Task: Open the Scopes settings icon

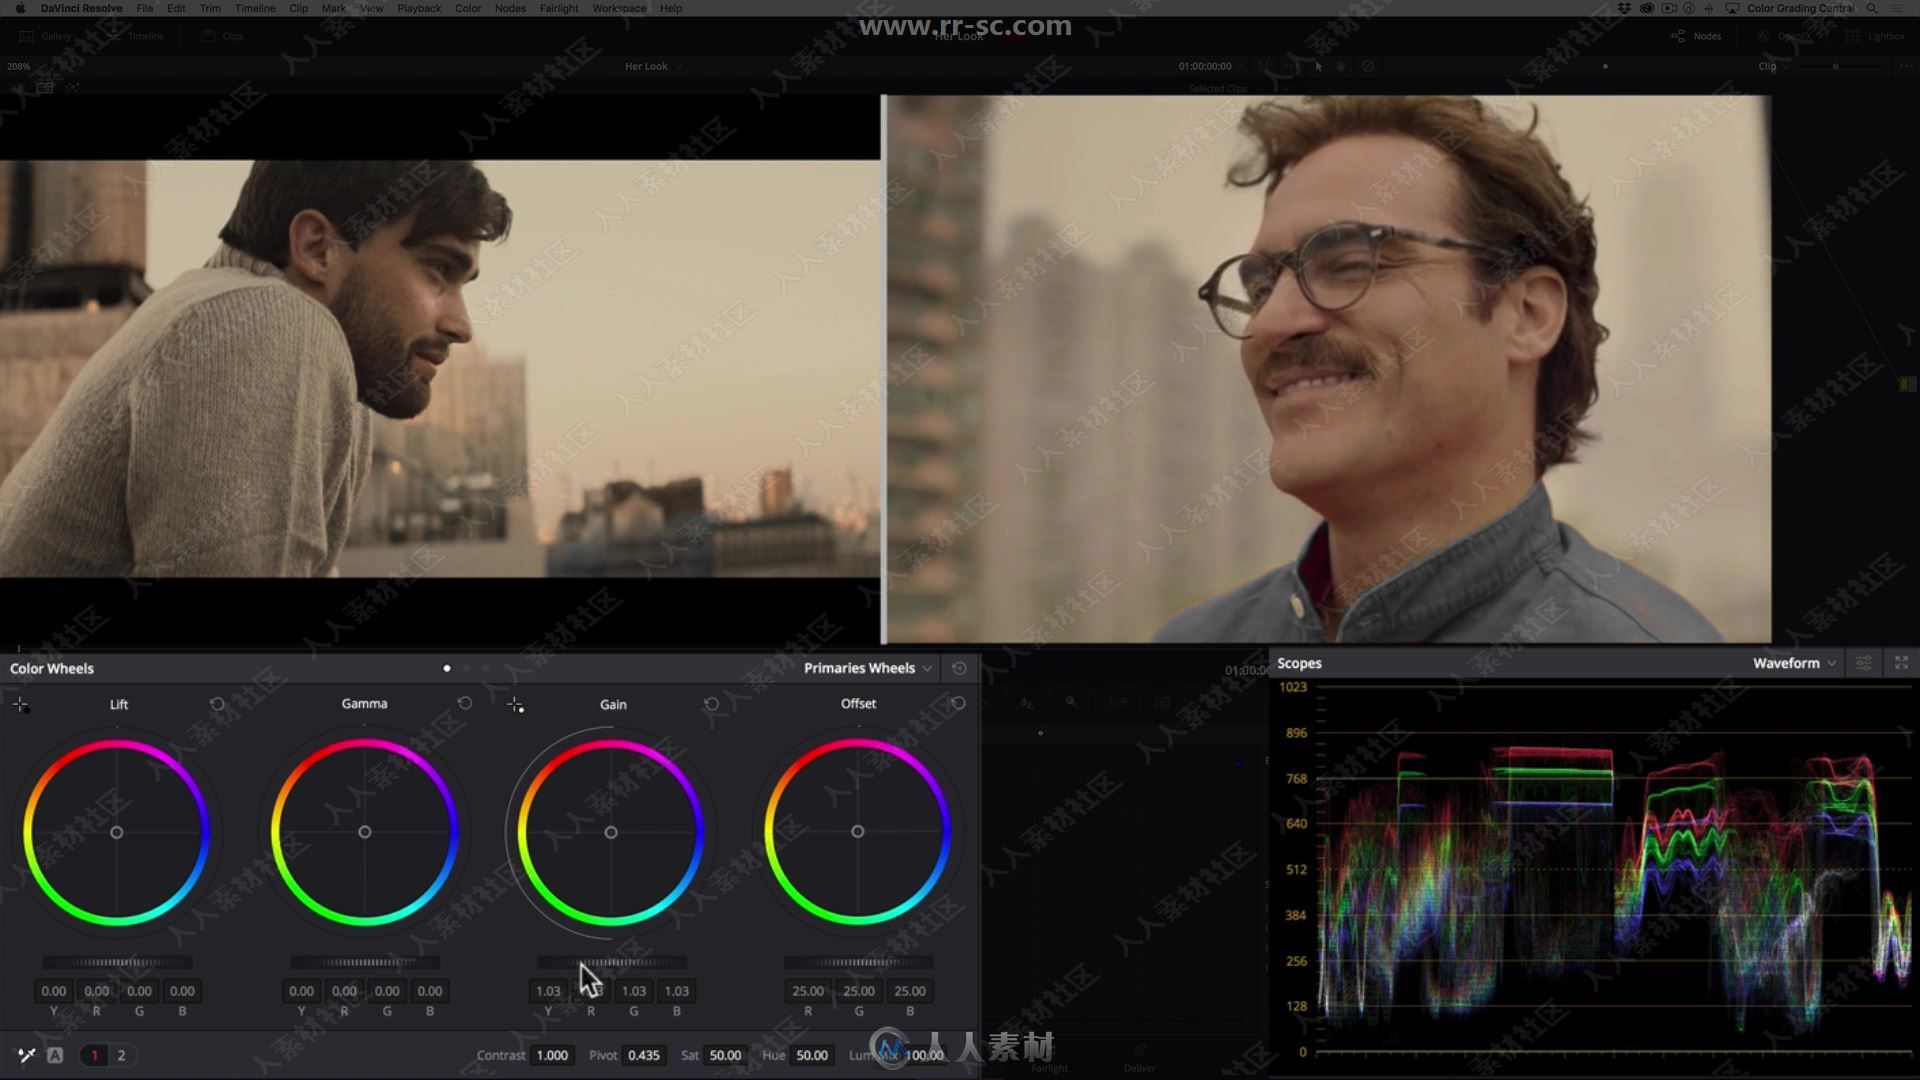Action: [1864, 663]
